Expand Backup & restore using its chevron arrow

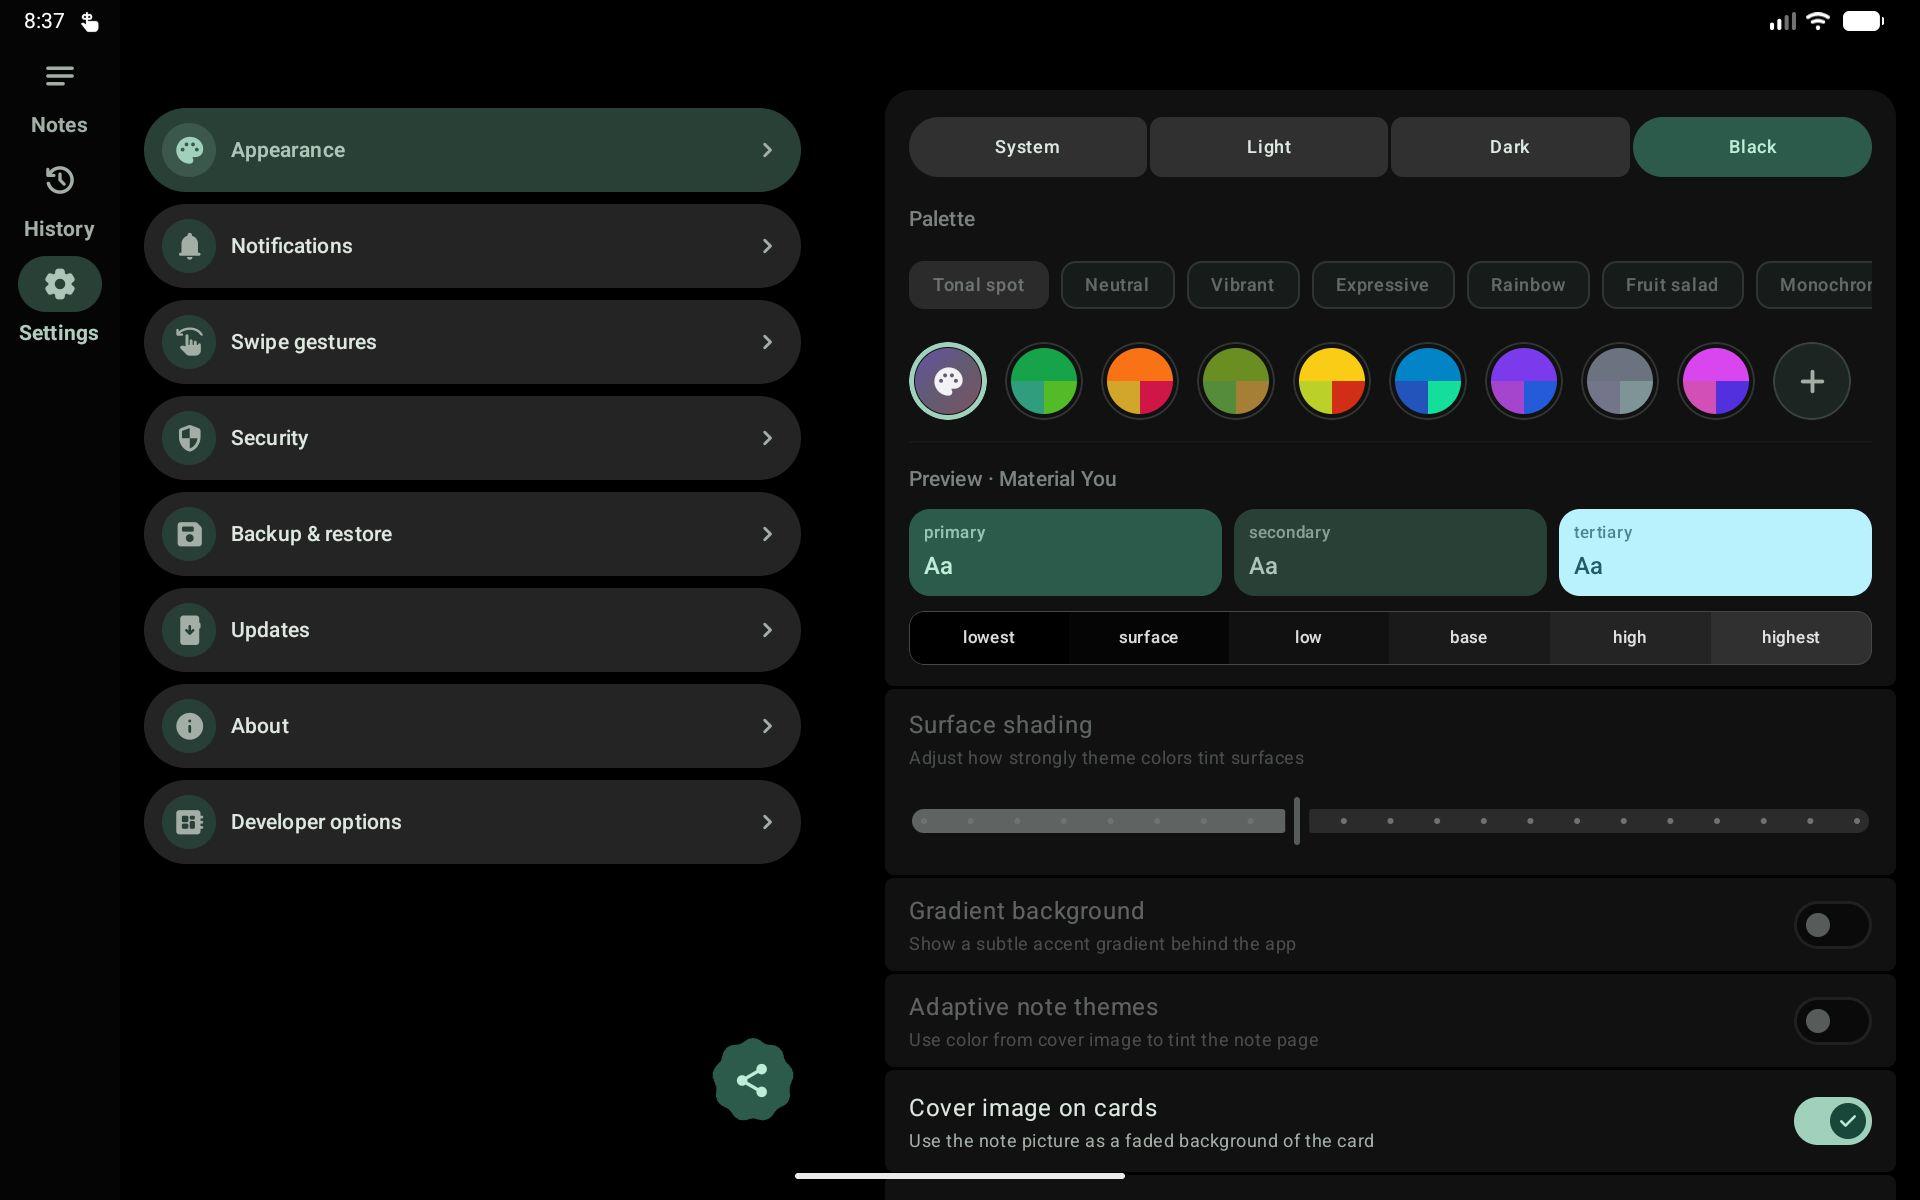click(767, 534)
